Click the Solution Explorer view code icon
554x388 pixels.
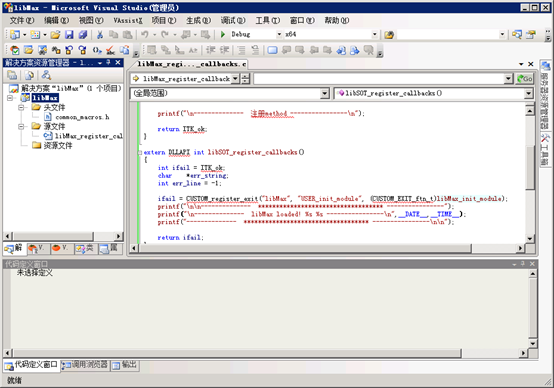click(x=46, y=75)
